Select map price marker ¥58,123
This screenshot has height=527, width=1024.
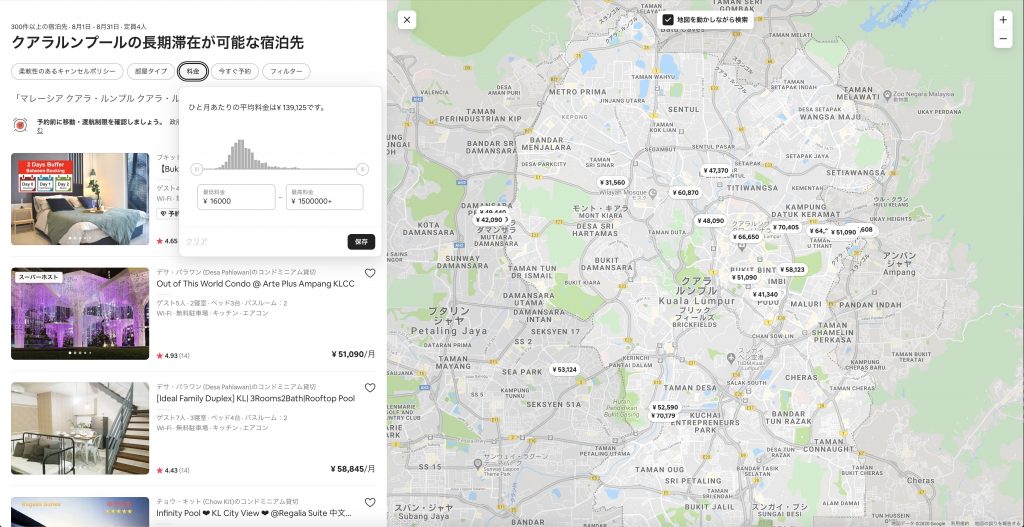pyautogui.click(x=792, y=269)
